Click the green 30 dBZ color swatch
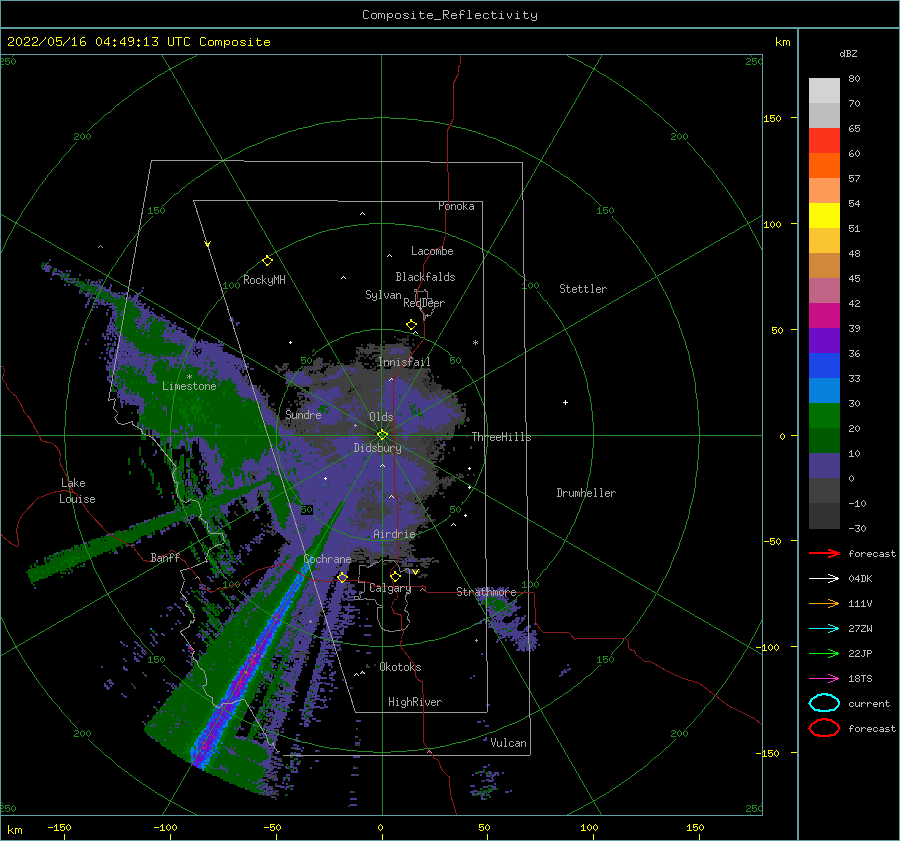The image size is (900, 841). pyautogui.click(x=824, y=416)
